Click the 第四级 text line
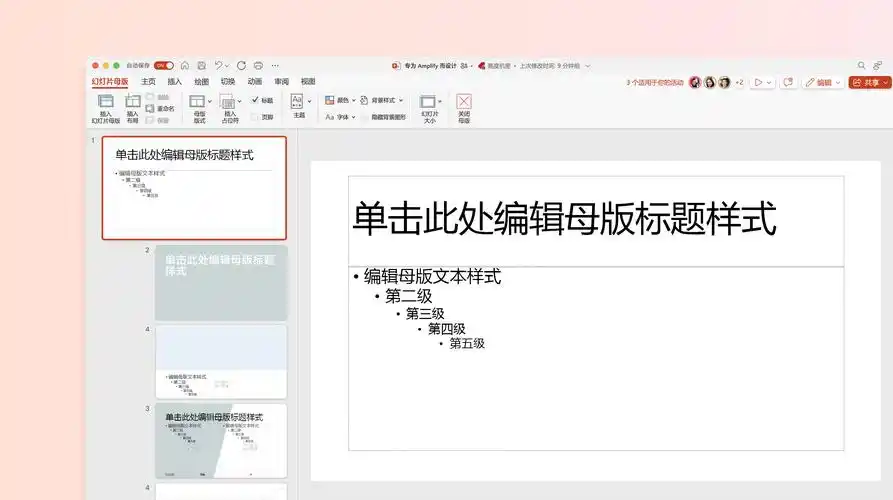Viewport: 893px width, 500px height. pyautogui.click(x=446, y=329)
